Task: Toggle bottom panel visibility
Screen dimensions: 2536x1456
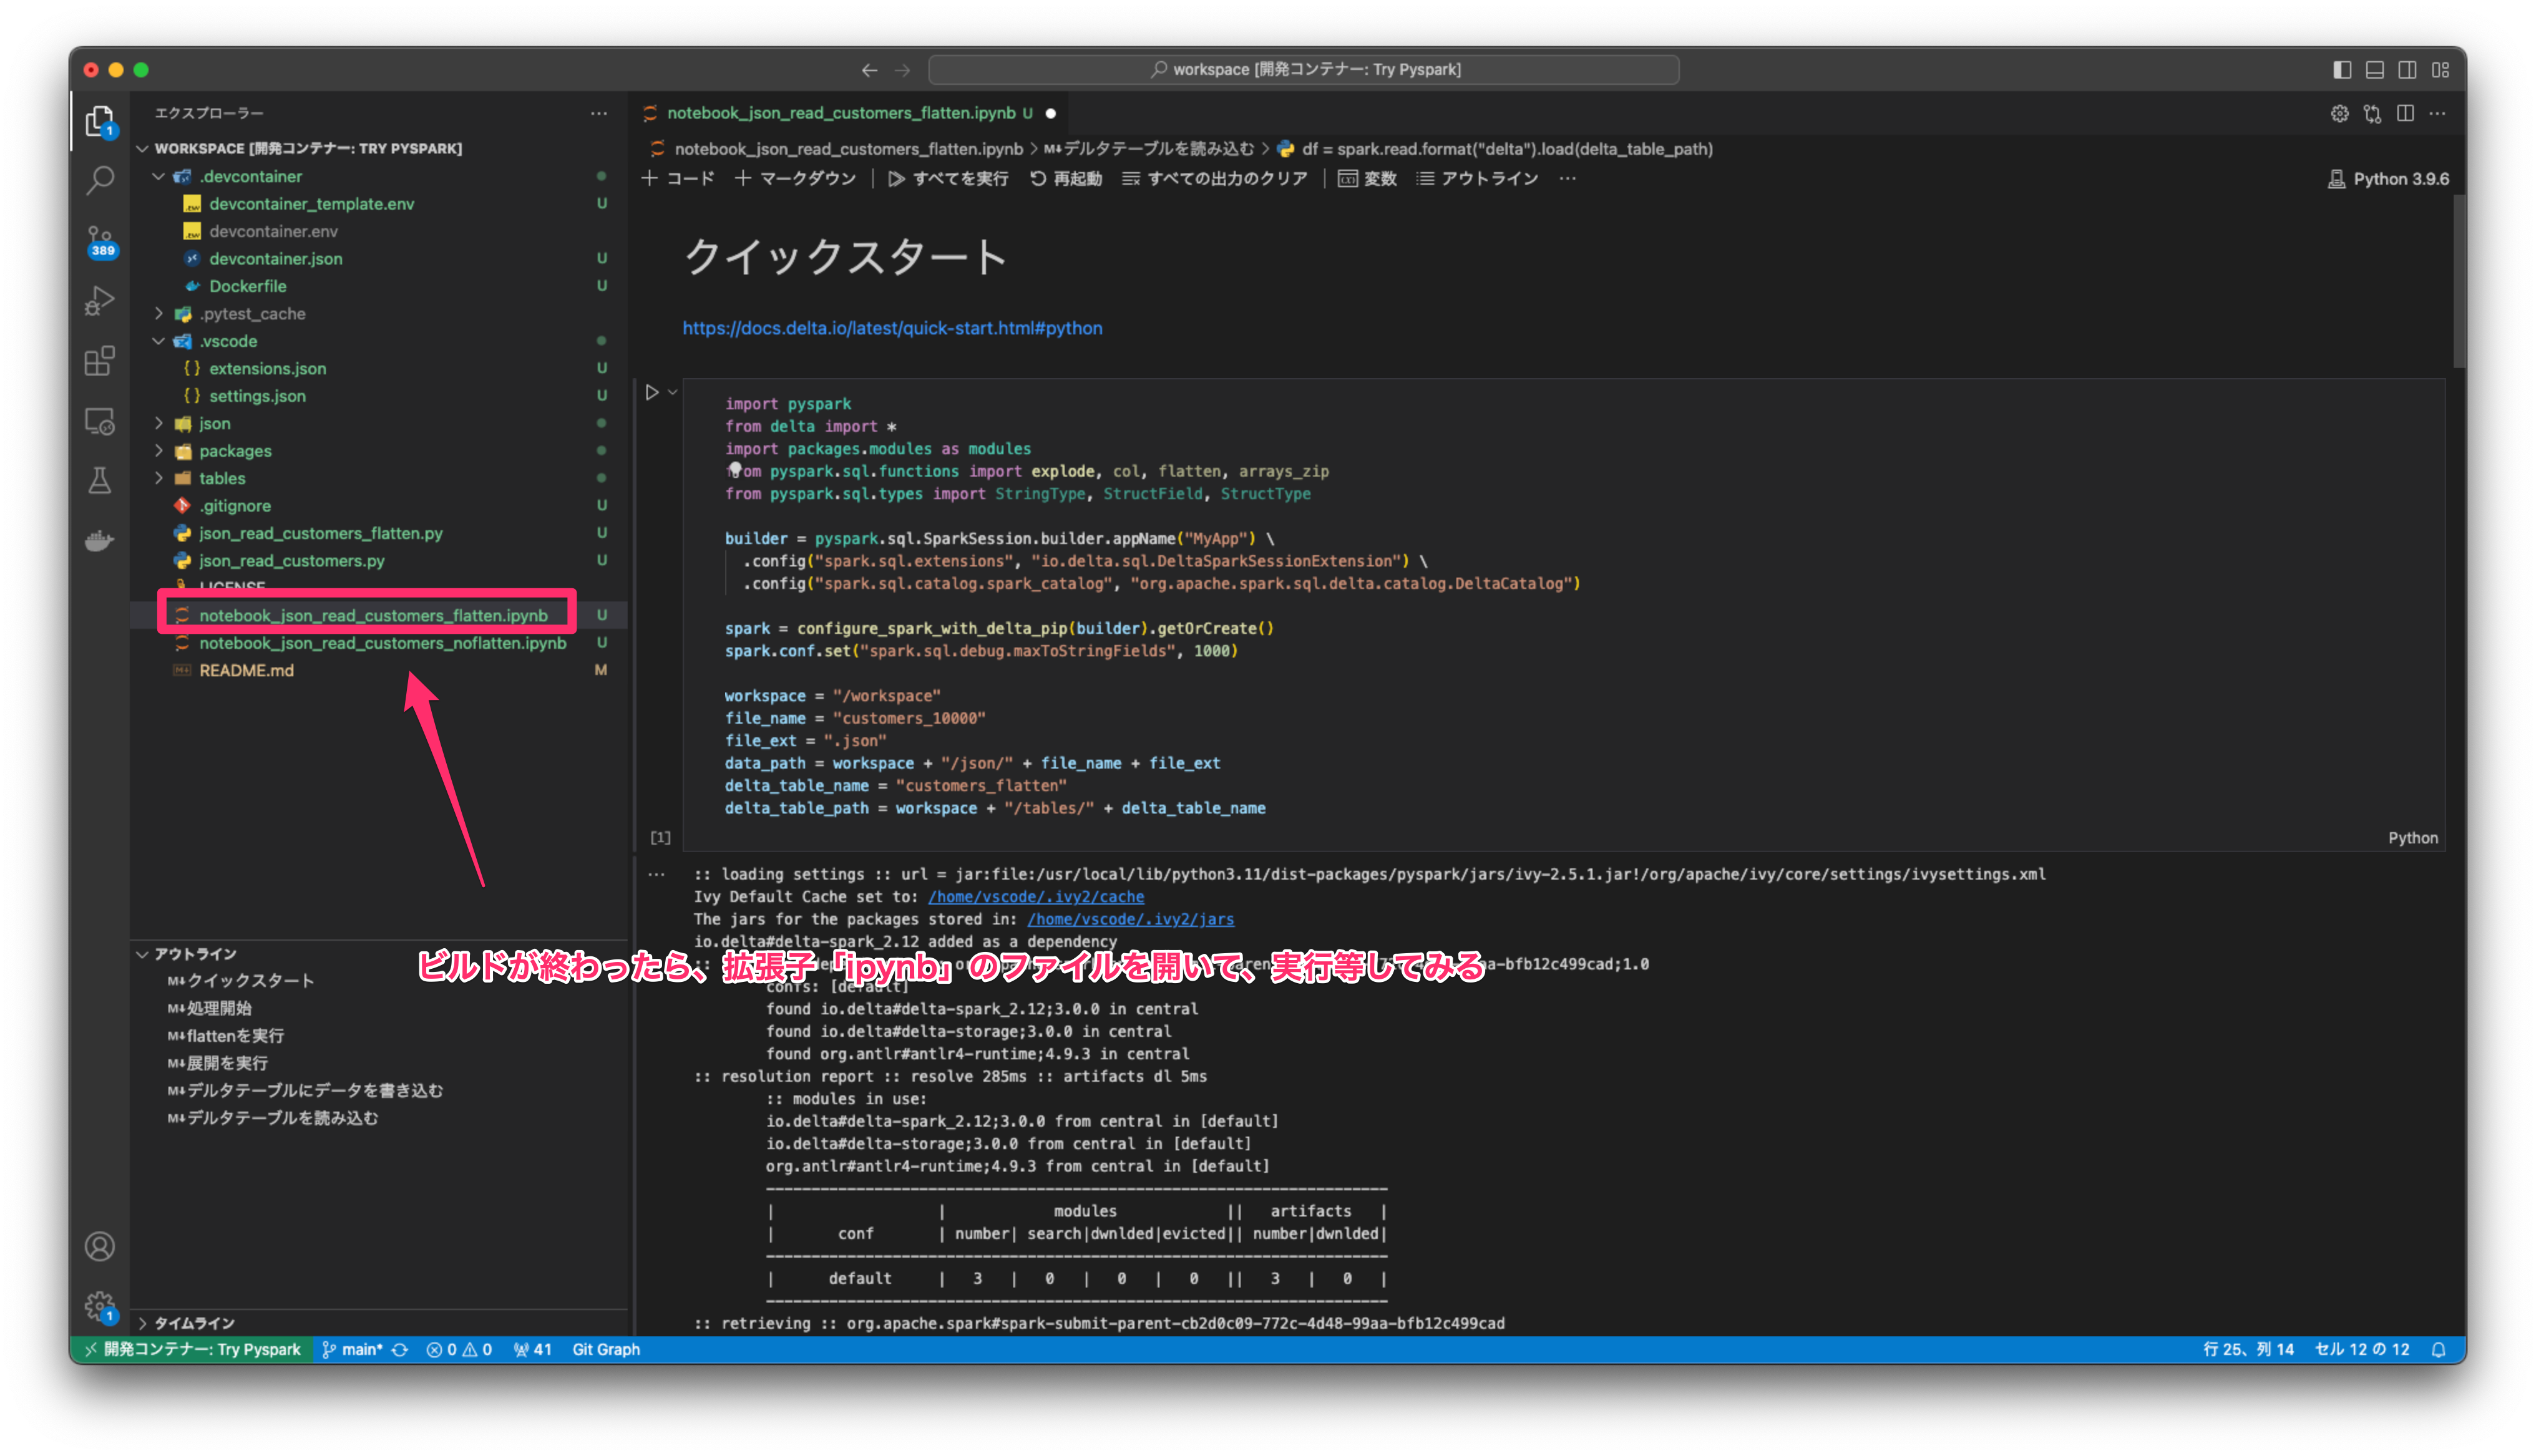Action: point(2374,70)
